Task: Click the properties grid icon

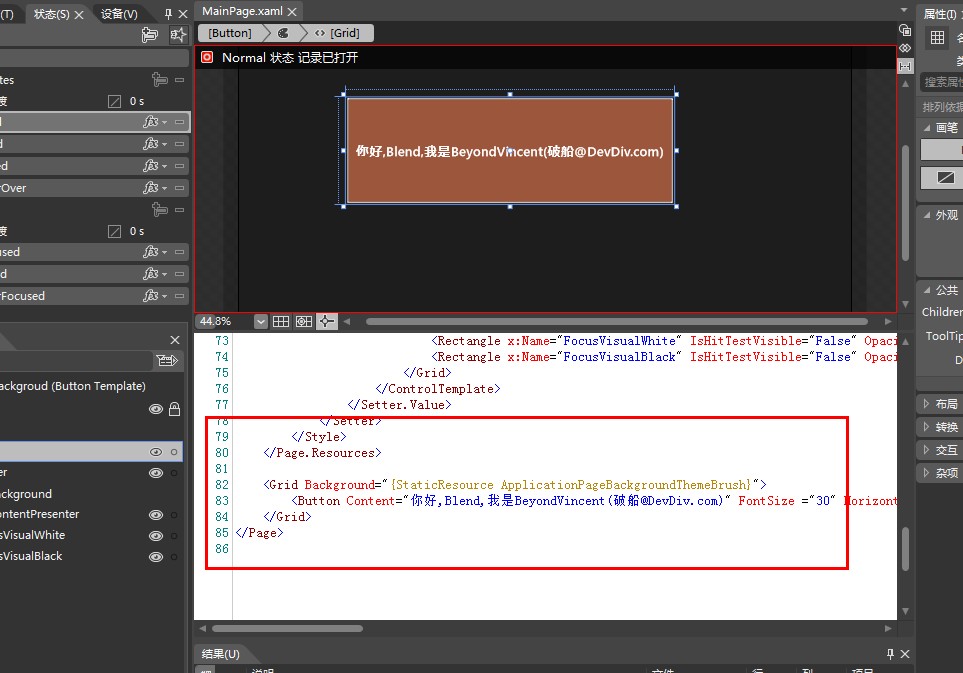Action: 937,37
